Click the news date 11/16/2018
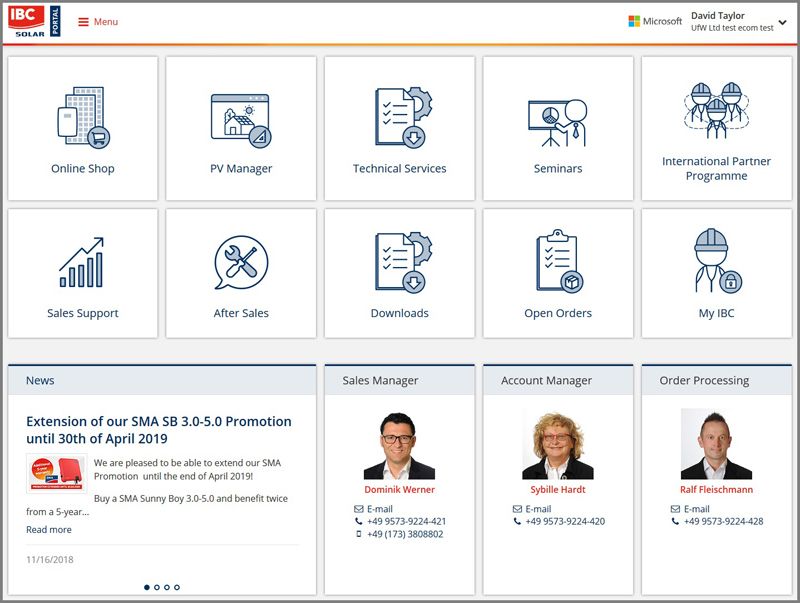The width and height of the screenshot is (800, 603). [50, 560]
